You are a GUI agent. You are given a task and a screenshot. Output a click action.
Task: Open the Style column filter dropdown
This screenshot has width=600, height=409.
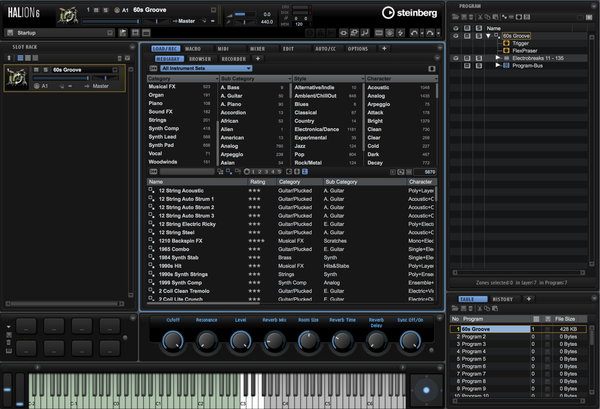[x=362, y=78]
